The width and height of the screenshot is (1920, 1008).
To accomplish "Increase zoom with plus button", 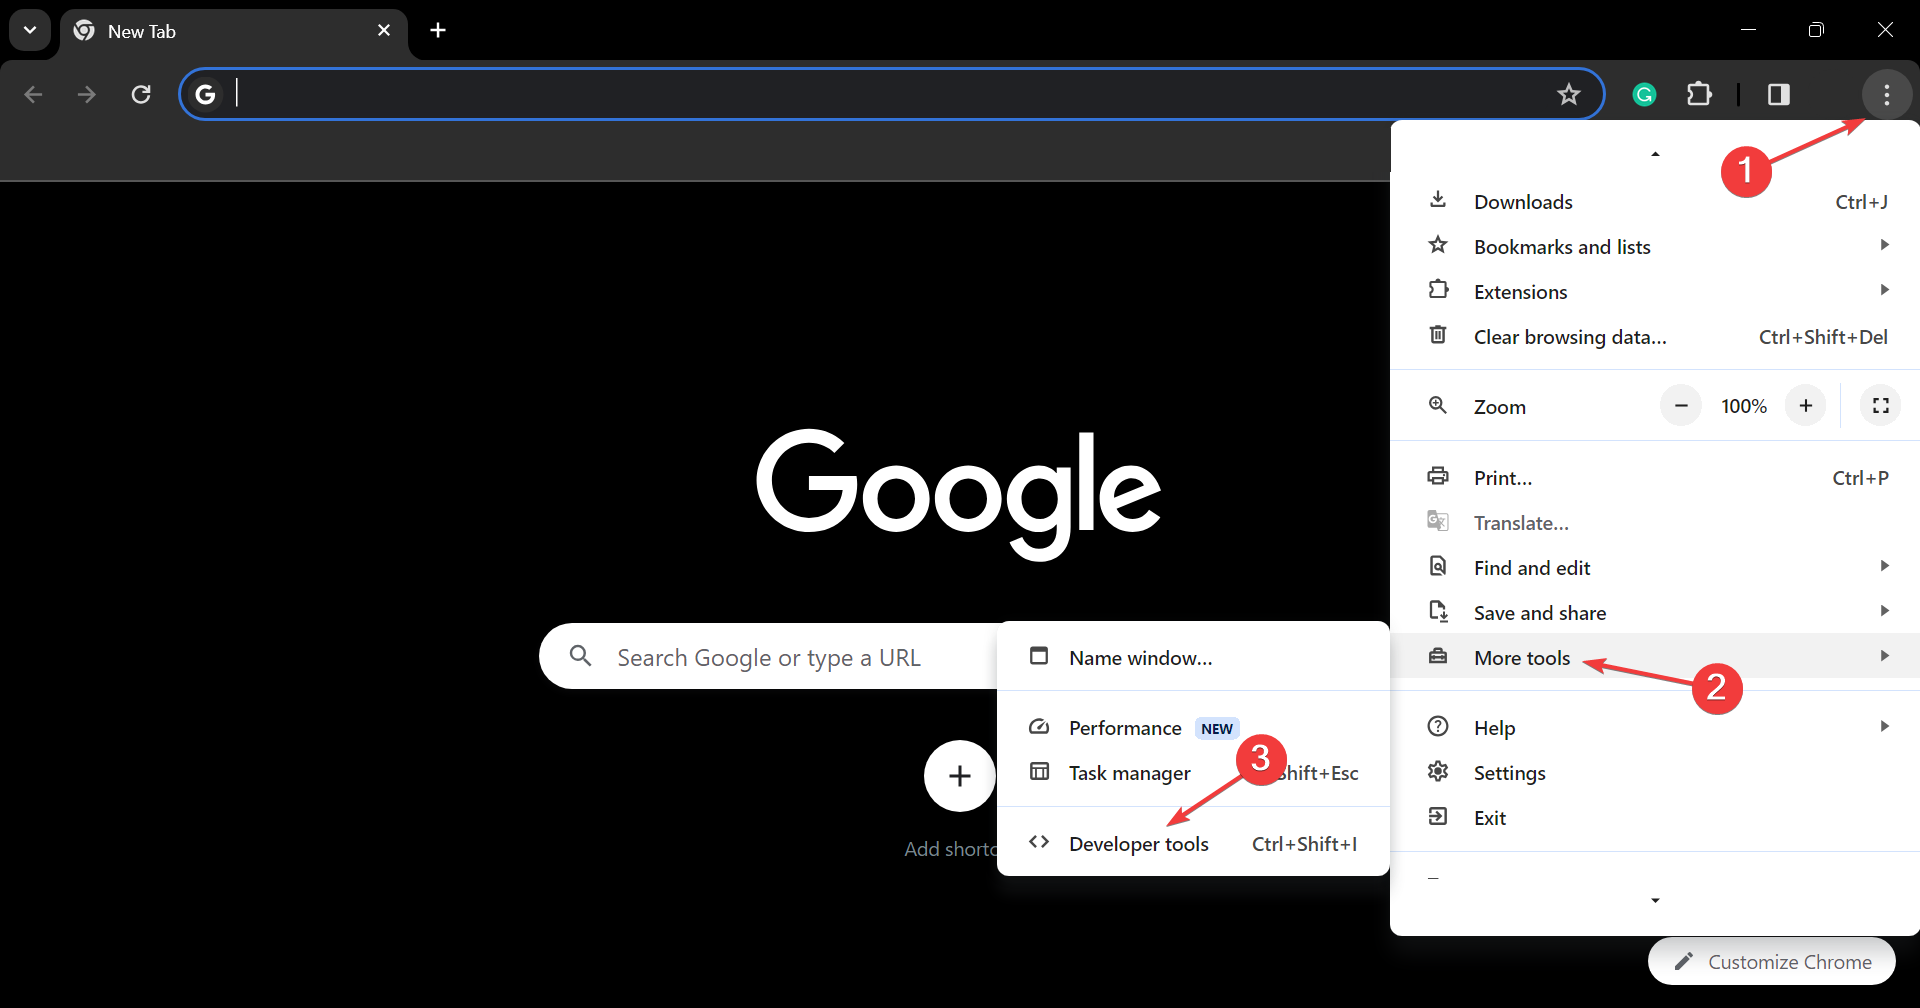I will point(1806,406).
